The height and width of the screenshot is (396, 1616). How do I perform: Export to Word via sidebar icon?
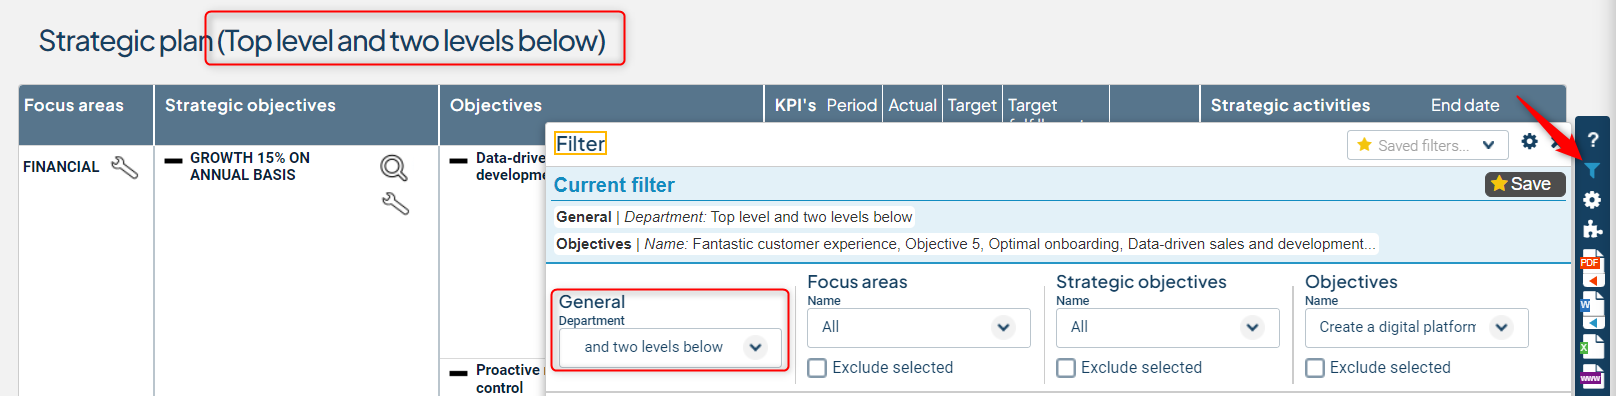pos(1592,311)
